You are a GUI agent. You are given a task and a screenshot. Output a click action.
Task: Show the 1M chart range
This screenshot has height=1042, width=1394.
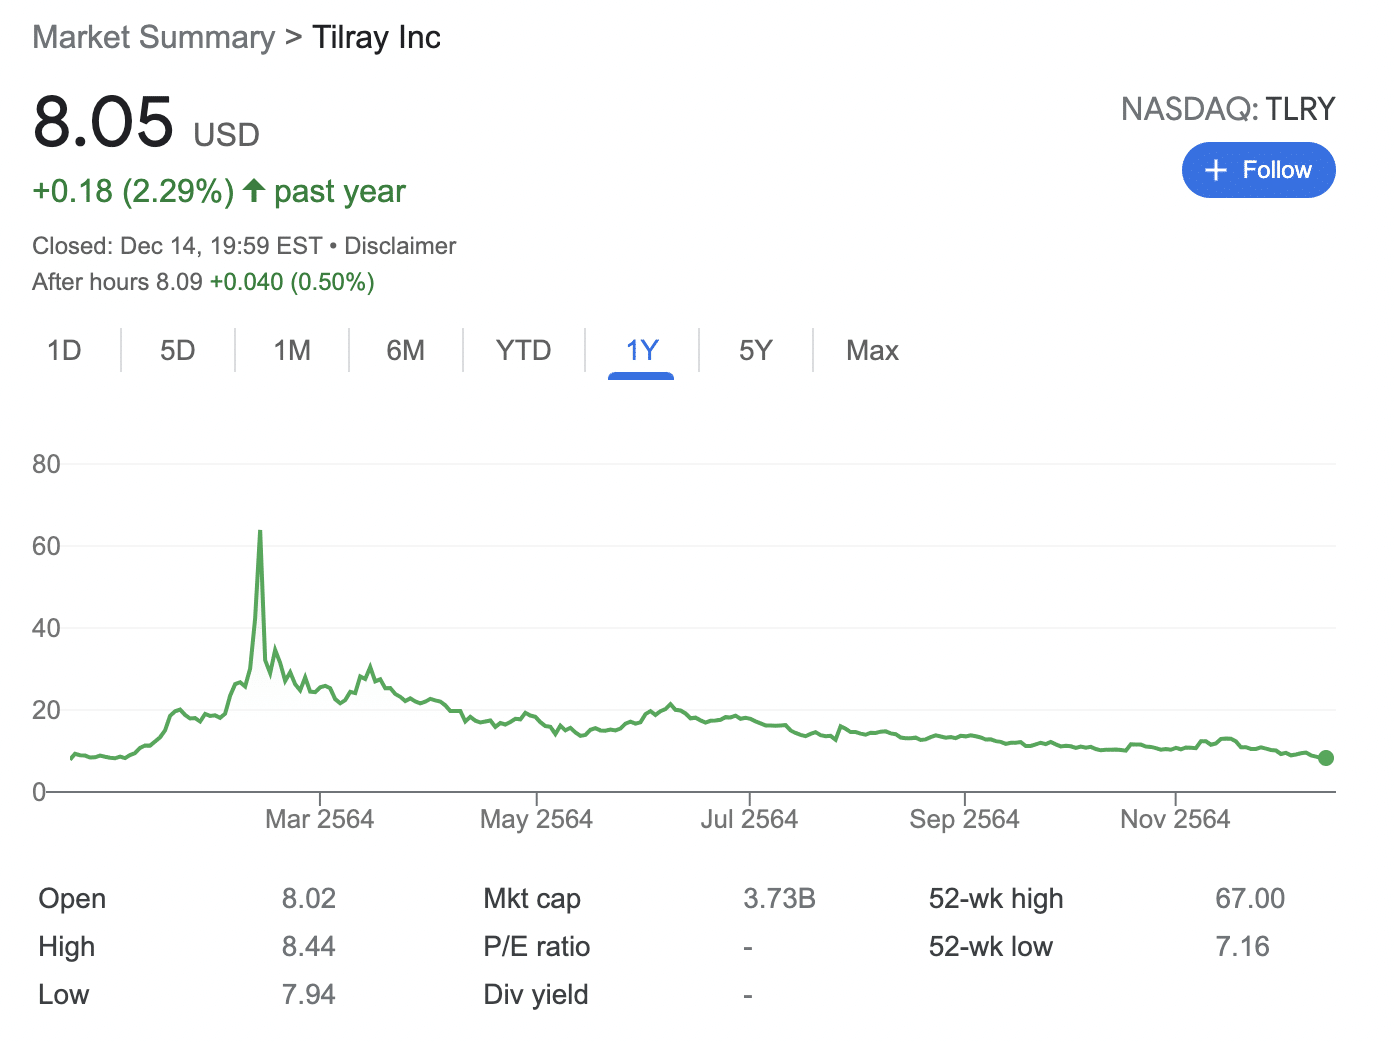point(292,351)
